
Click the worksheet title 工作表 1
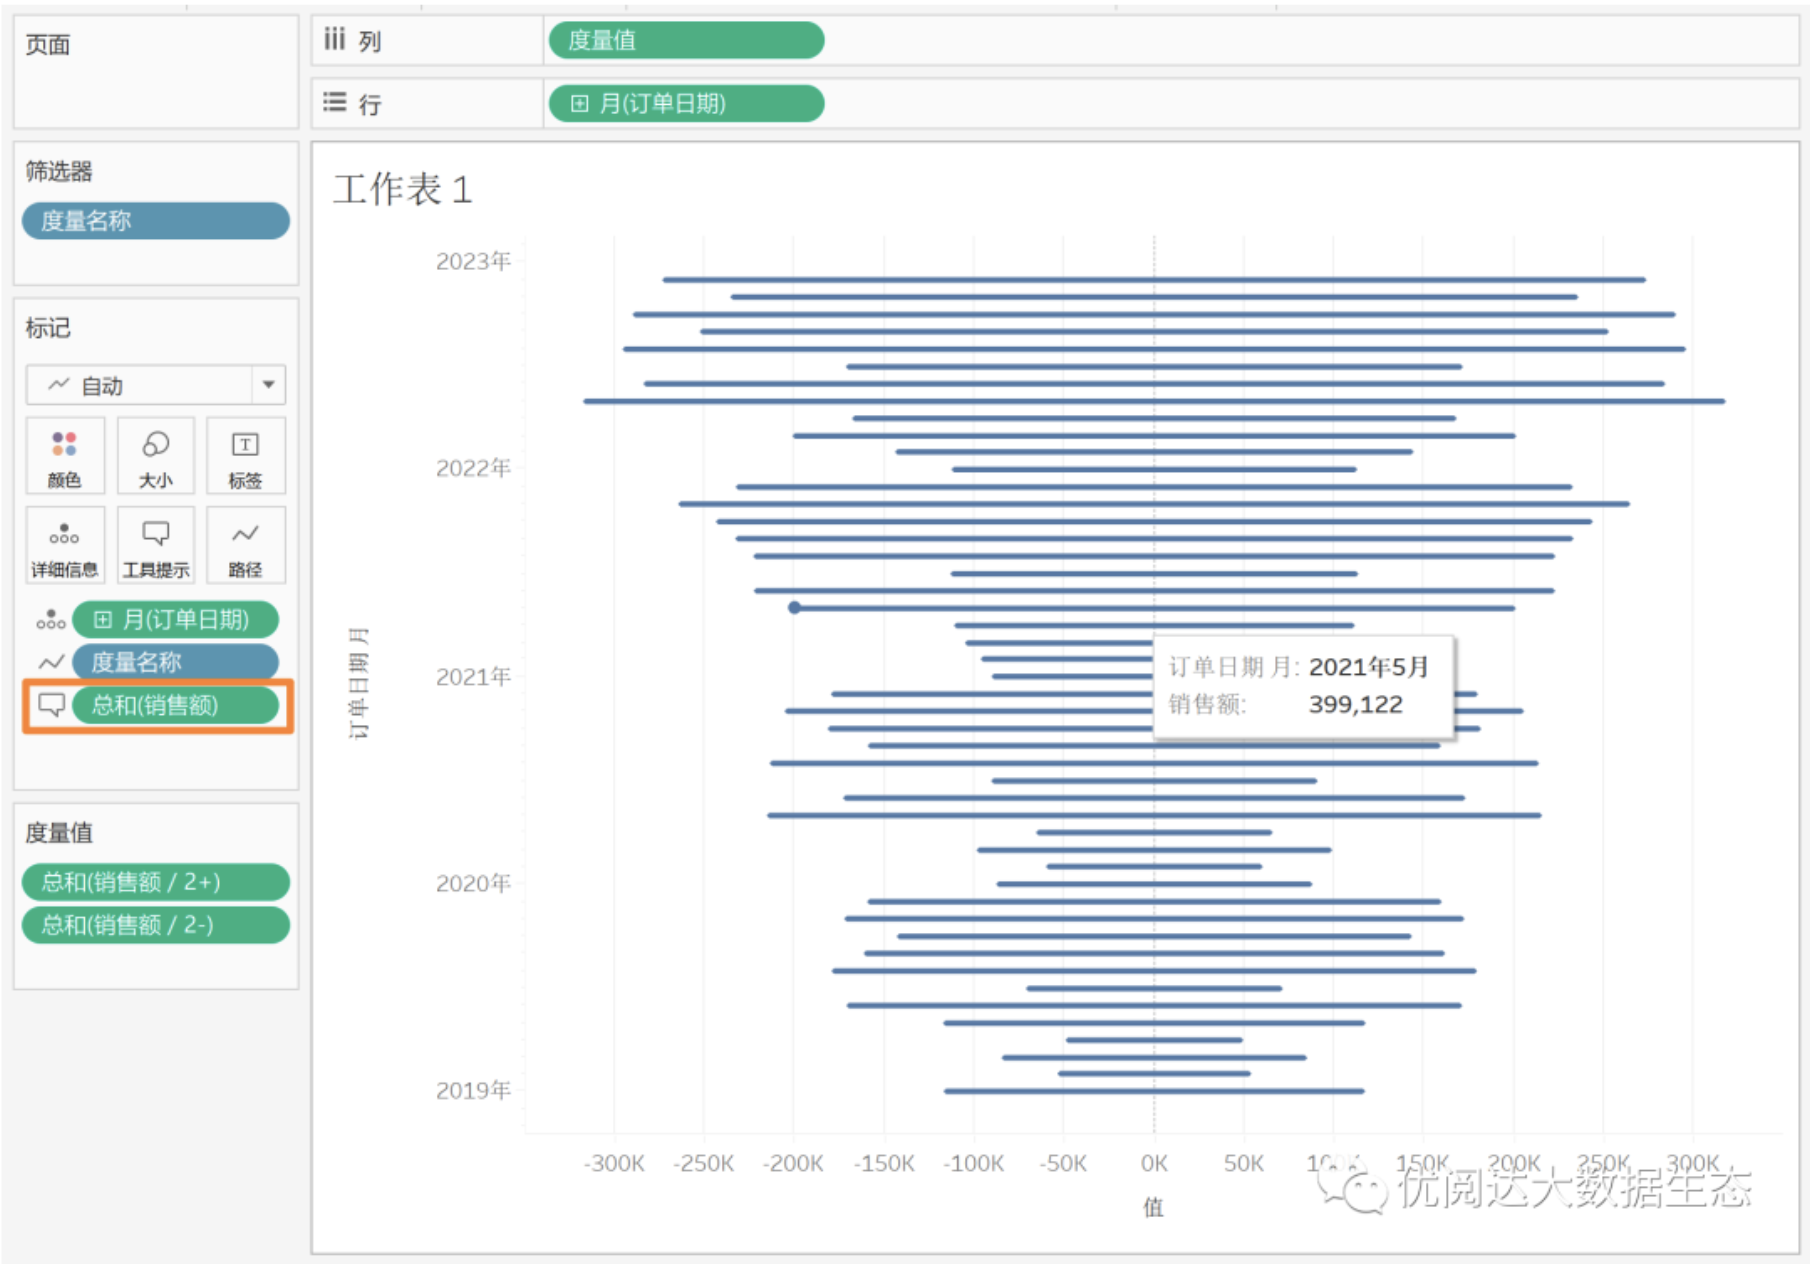[402, 189]
